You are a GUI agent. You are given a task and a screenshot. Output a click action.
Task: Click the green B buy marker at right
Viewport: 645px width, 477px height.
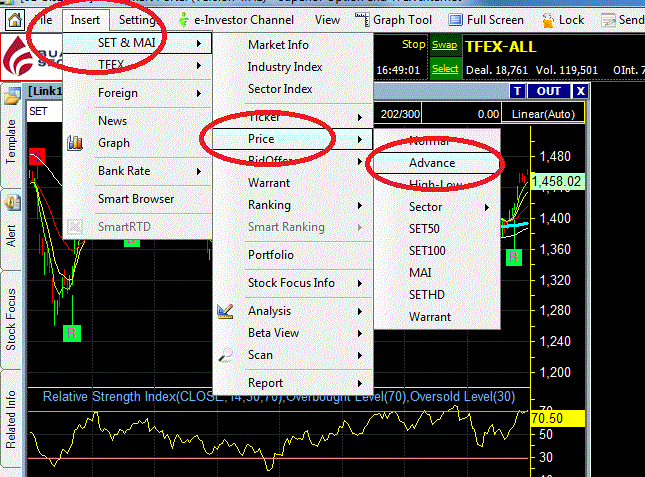pos(514,257)
